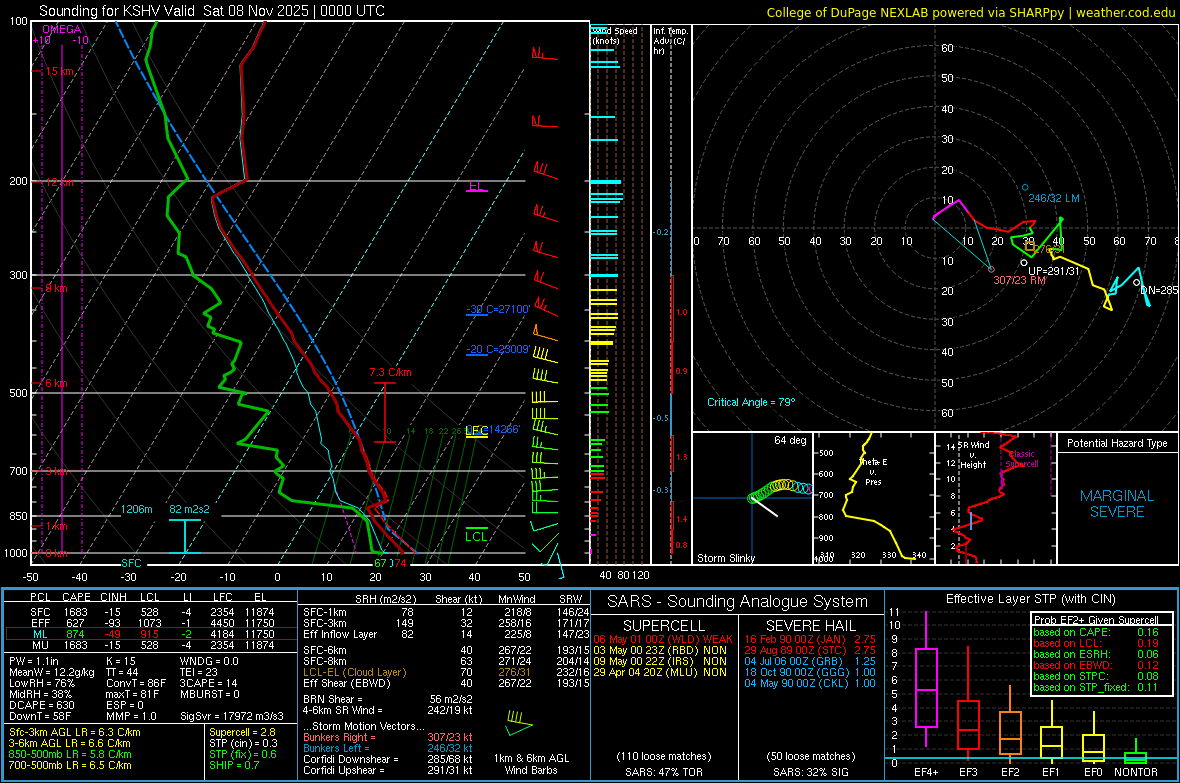Image resolution: width=1180 pixels, height=783 pixels.
Task: Click the Inf. Temp. Adv. panel header
Action: click(x=670, y=41)
